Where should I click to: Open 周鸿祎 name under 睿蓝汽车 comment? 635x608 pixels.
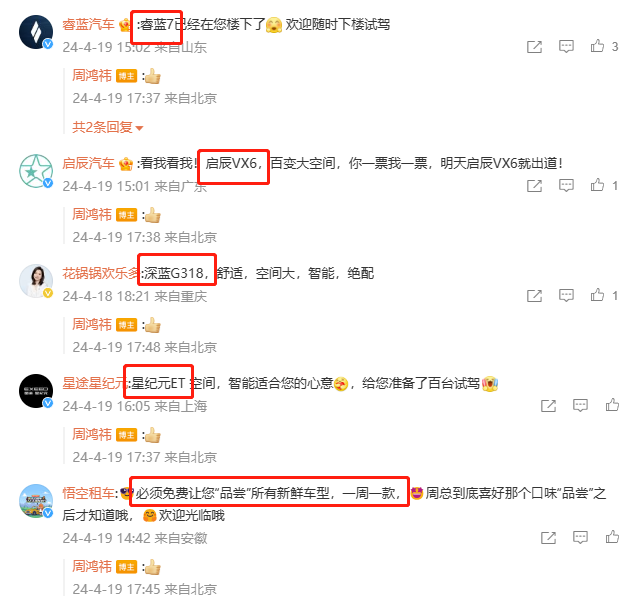click(92, 76)
